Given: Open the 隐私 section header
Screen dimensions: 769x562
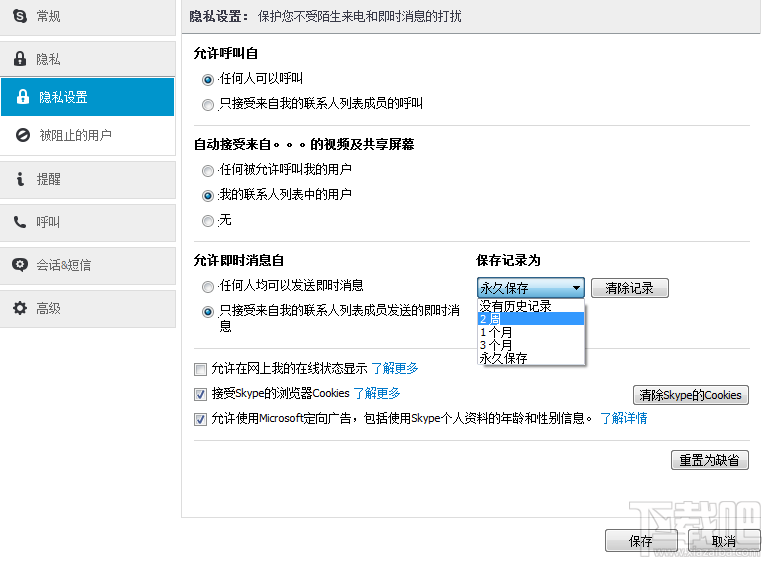Looking at the screenshot, I should [x=88, y=59].
